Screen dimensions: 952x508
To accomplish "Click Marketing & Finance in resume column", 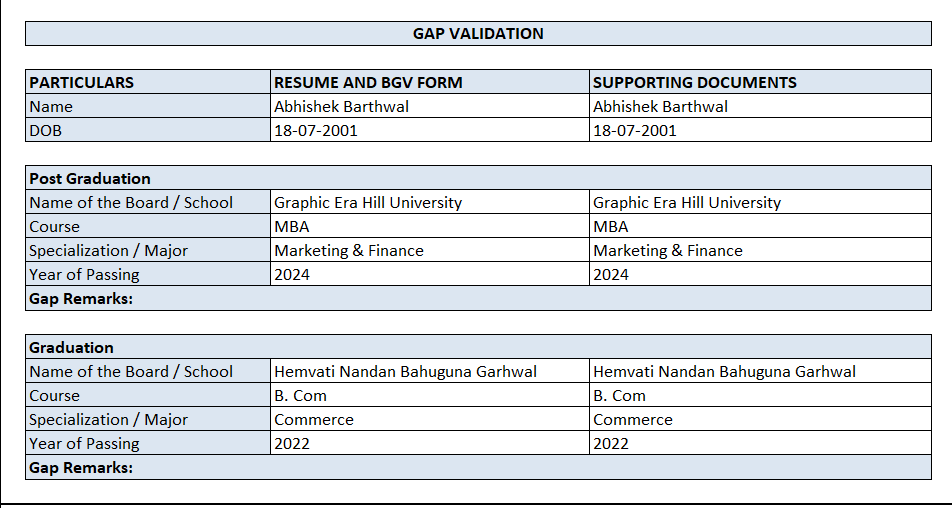I will click(430, 251).
